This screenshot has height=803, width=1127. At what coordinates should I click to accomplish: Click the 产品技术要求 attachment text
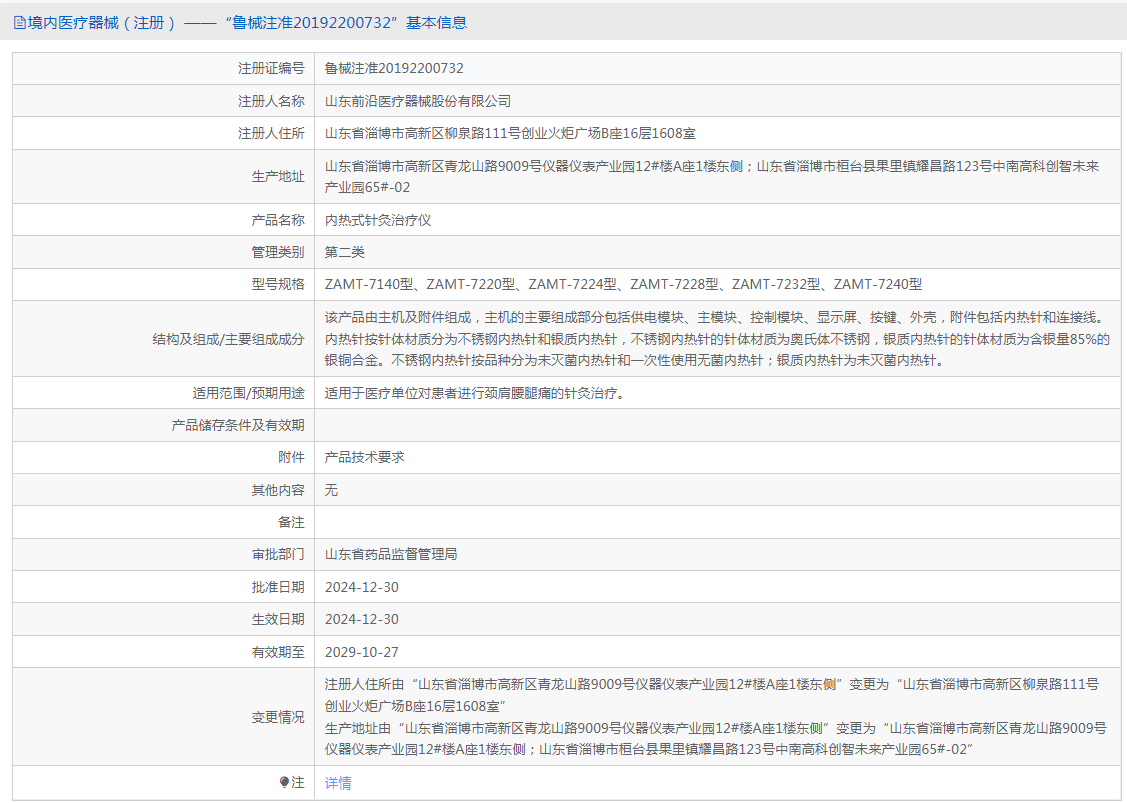coord(364,457)
